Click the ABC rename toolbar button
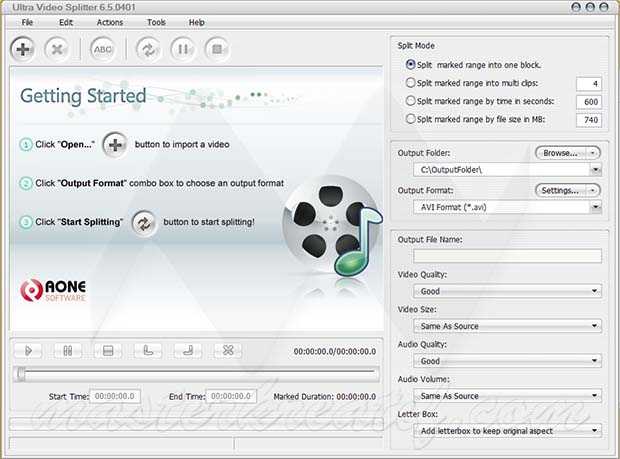This screenshot has height=459, width=620. click(x=103, y=49)
